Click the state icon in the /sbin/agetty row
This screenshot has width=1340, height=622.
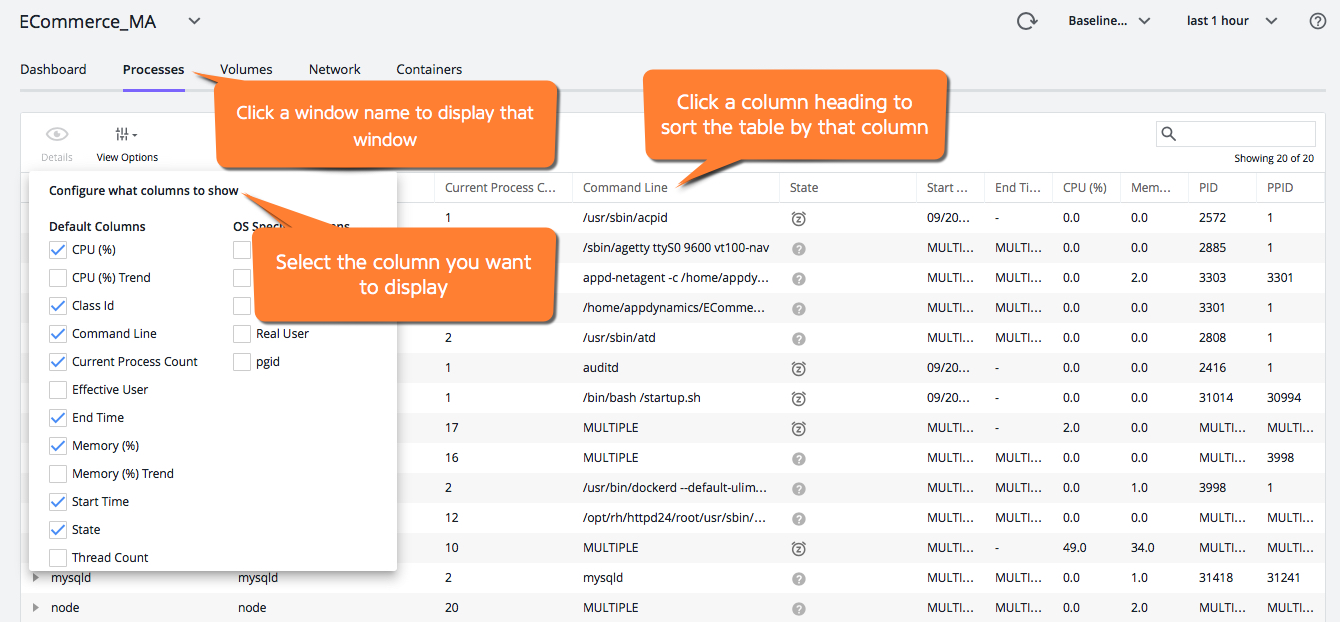(798, 248)
